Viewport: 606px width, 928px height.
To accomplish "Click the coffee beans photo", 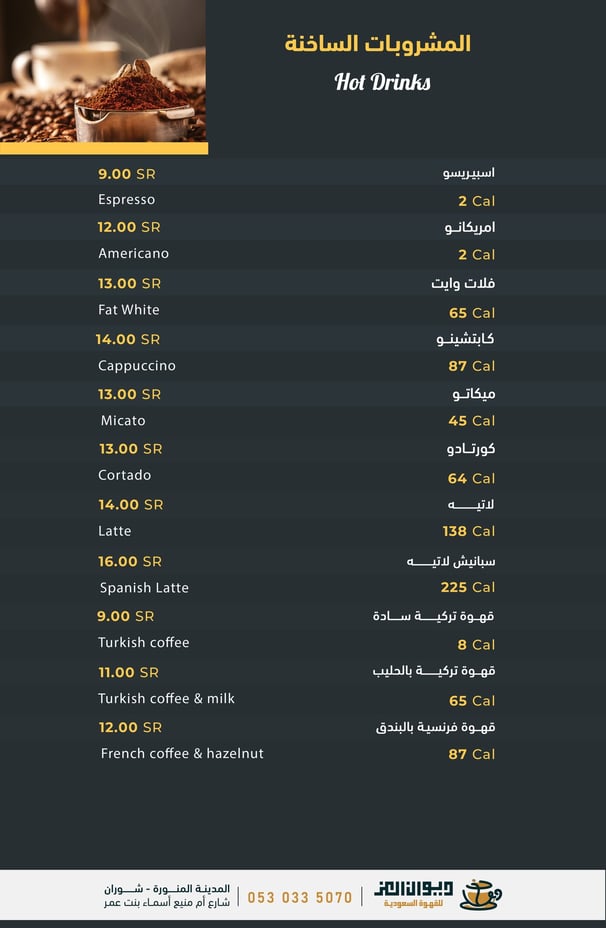I will (x=103, y=70).
